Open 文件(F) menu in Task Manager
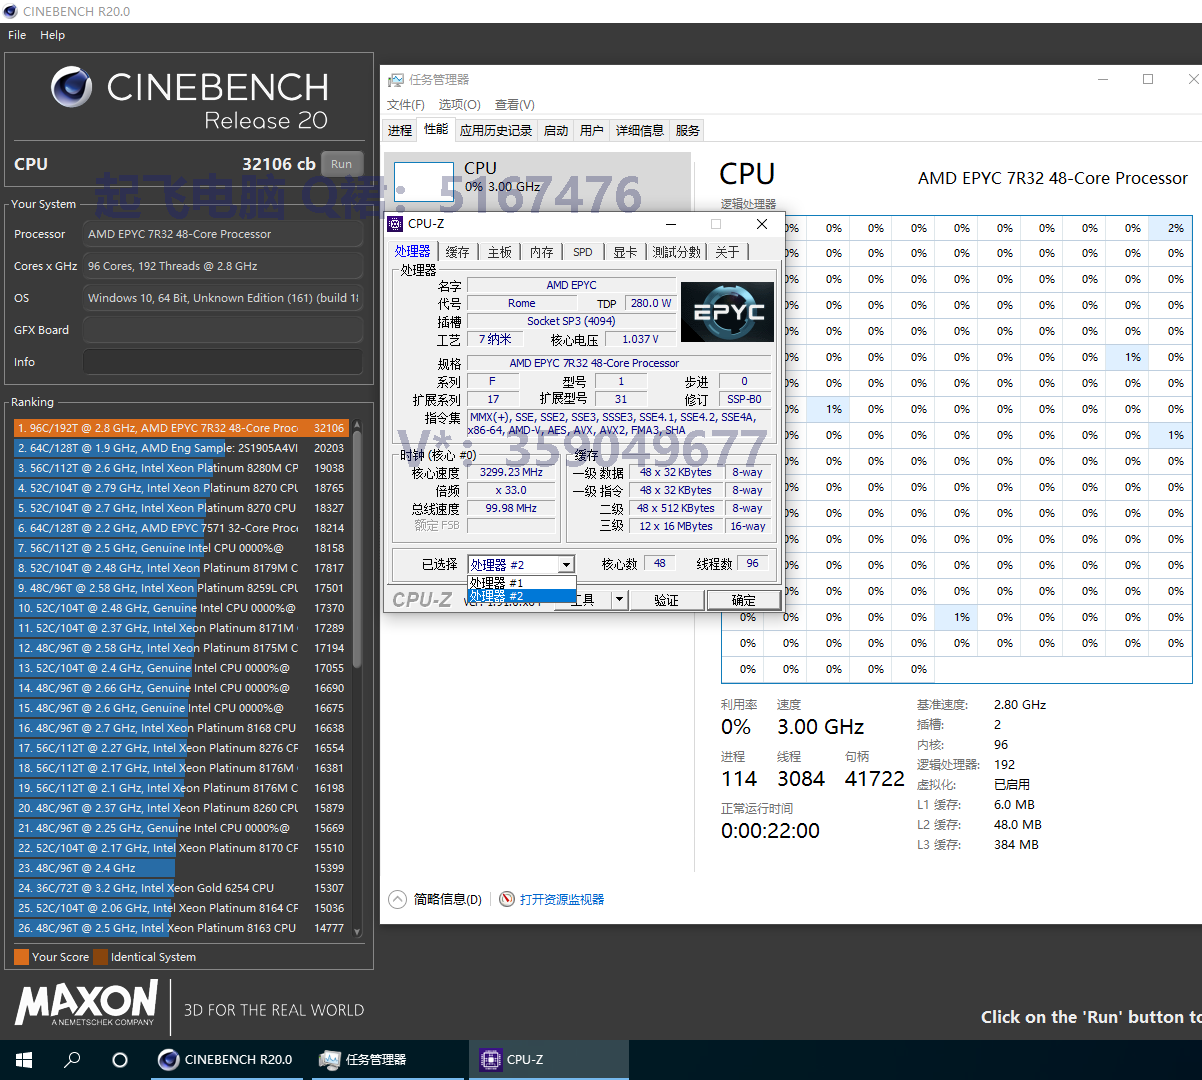 (x=406, y=104)
